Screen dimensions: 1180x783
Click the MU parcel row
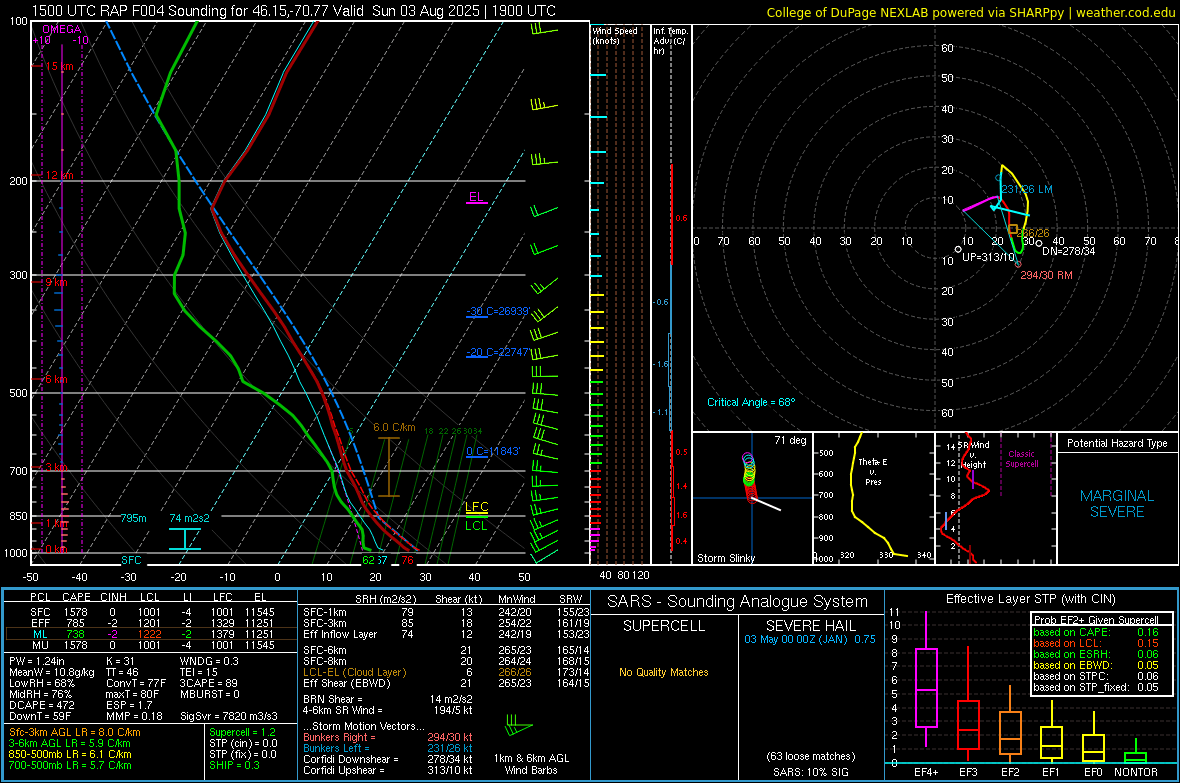[x=151, y=645]
